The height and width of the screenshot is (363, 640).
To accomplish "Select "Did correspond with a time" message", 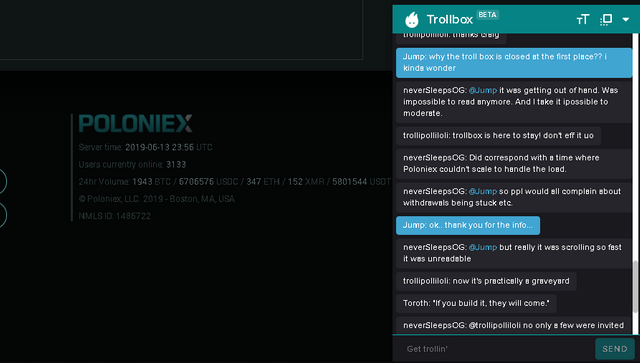I will tap(514, 163).
